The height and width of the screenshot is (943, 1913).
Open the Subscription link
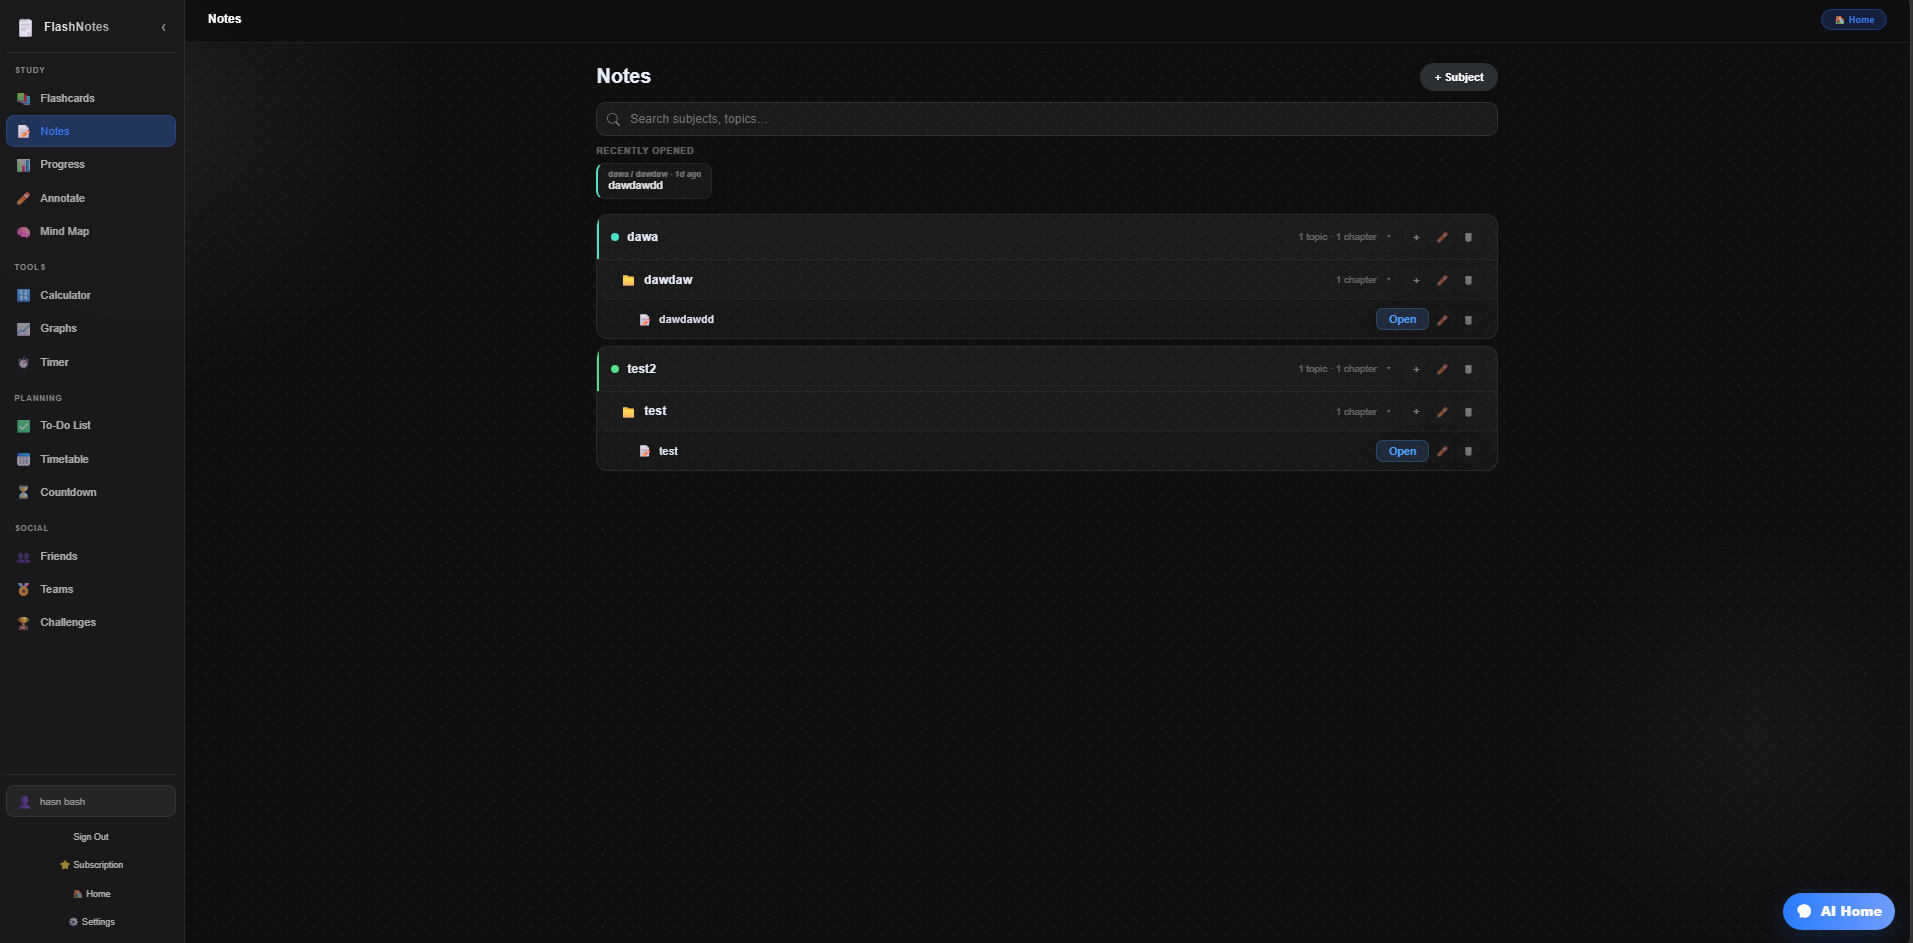point(92,865)
